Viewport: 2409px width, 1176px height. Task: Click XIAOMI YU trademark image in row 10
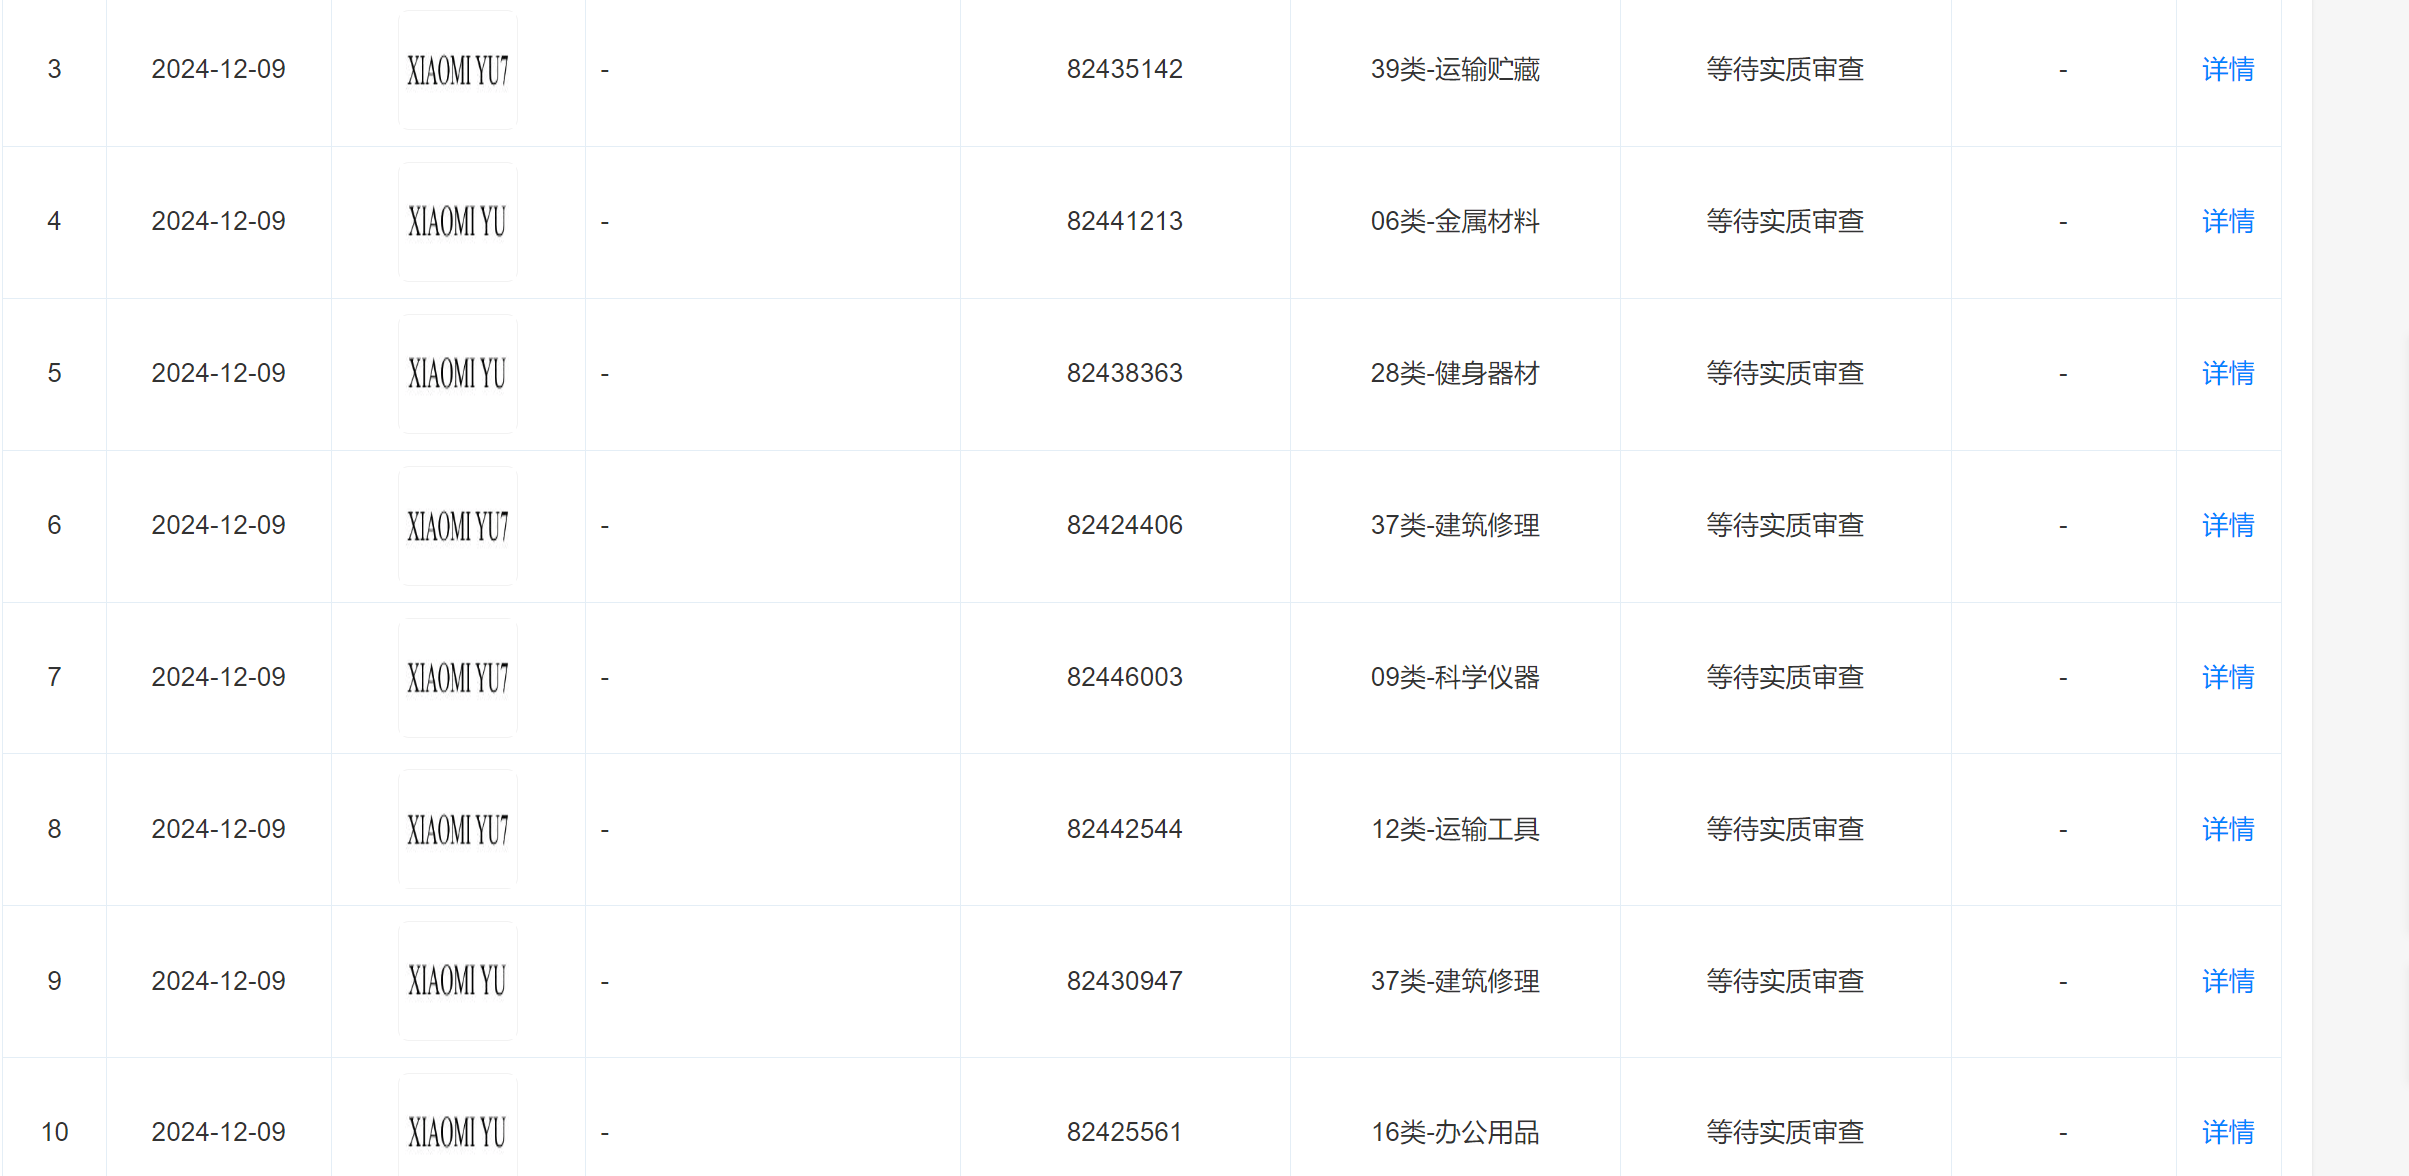click(458, 1126)
